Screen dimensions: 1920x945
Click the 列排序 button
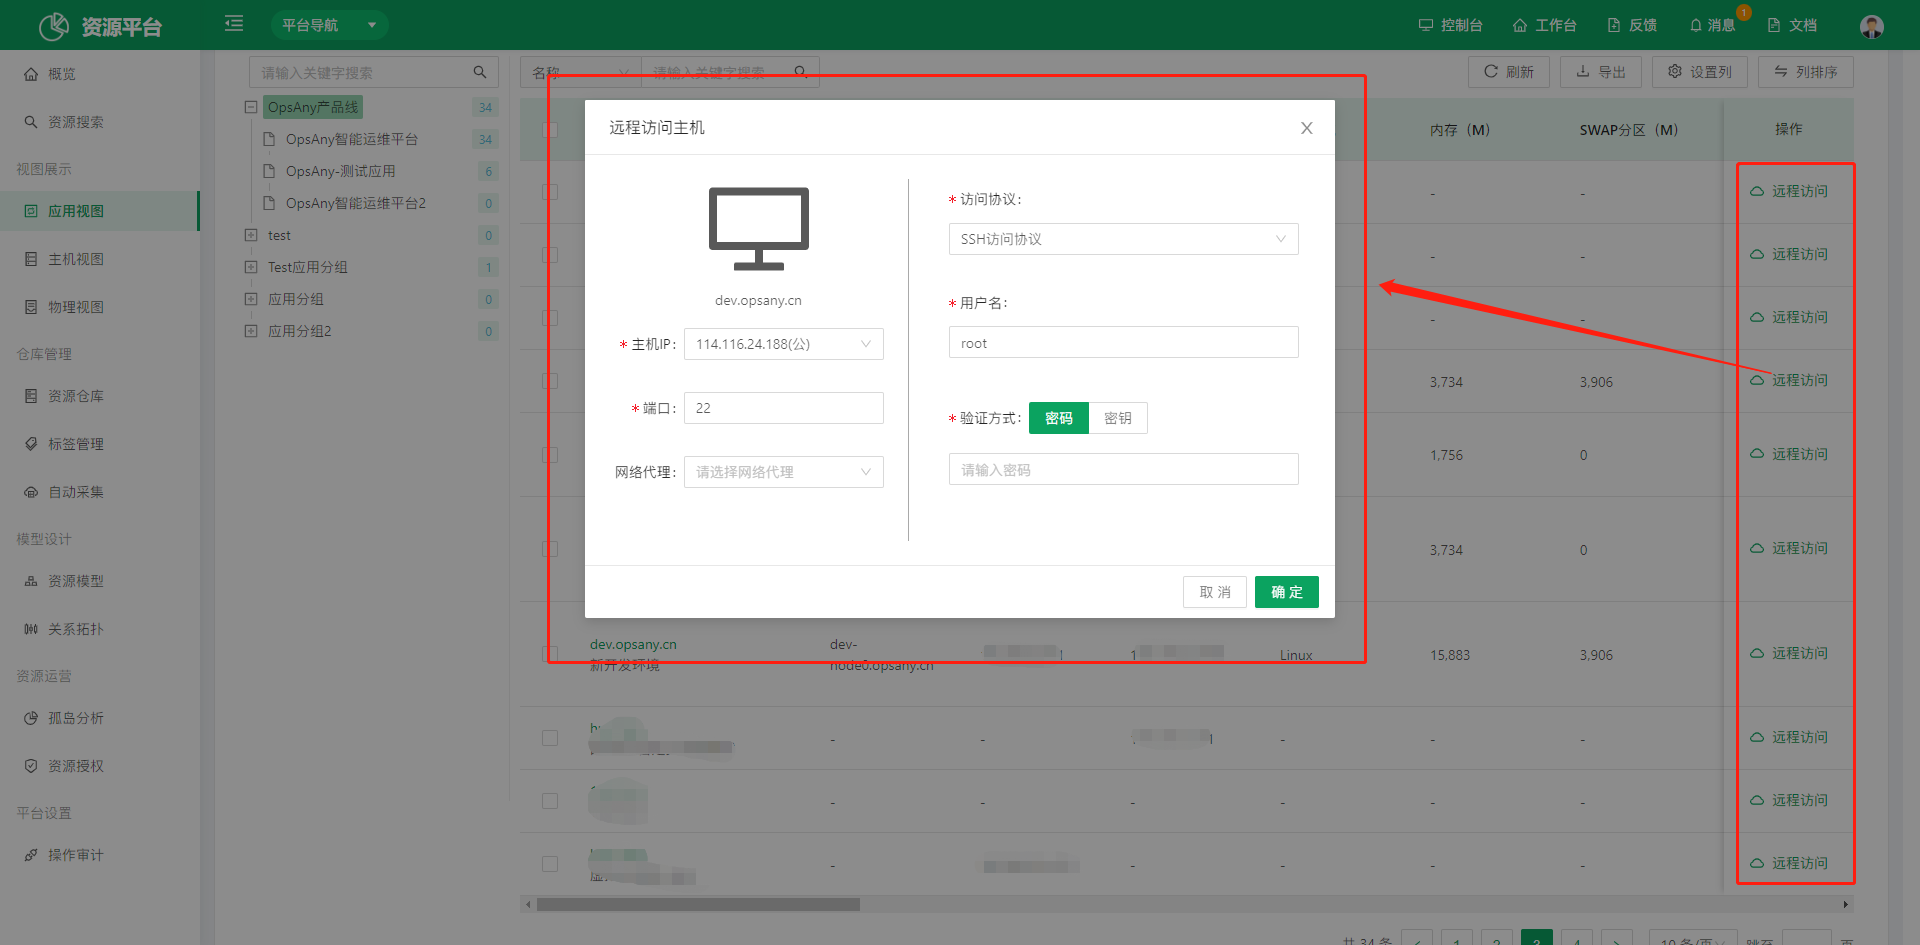pyautogui.click(x=1806, y=72)
